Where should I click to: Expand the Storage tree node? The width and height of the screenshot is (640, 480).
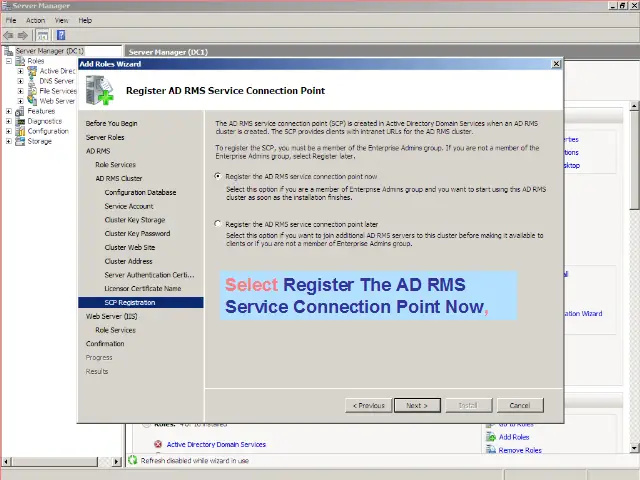click(x=9, y=141)
